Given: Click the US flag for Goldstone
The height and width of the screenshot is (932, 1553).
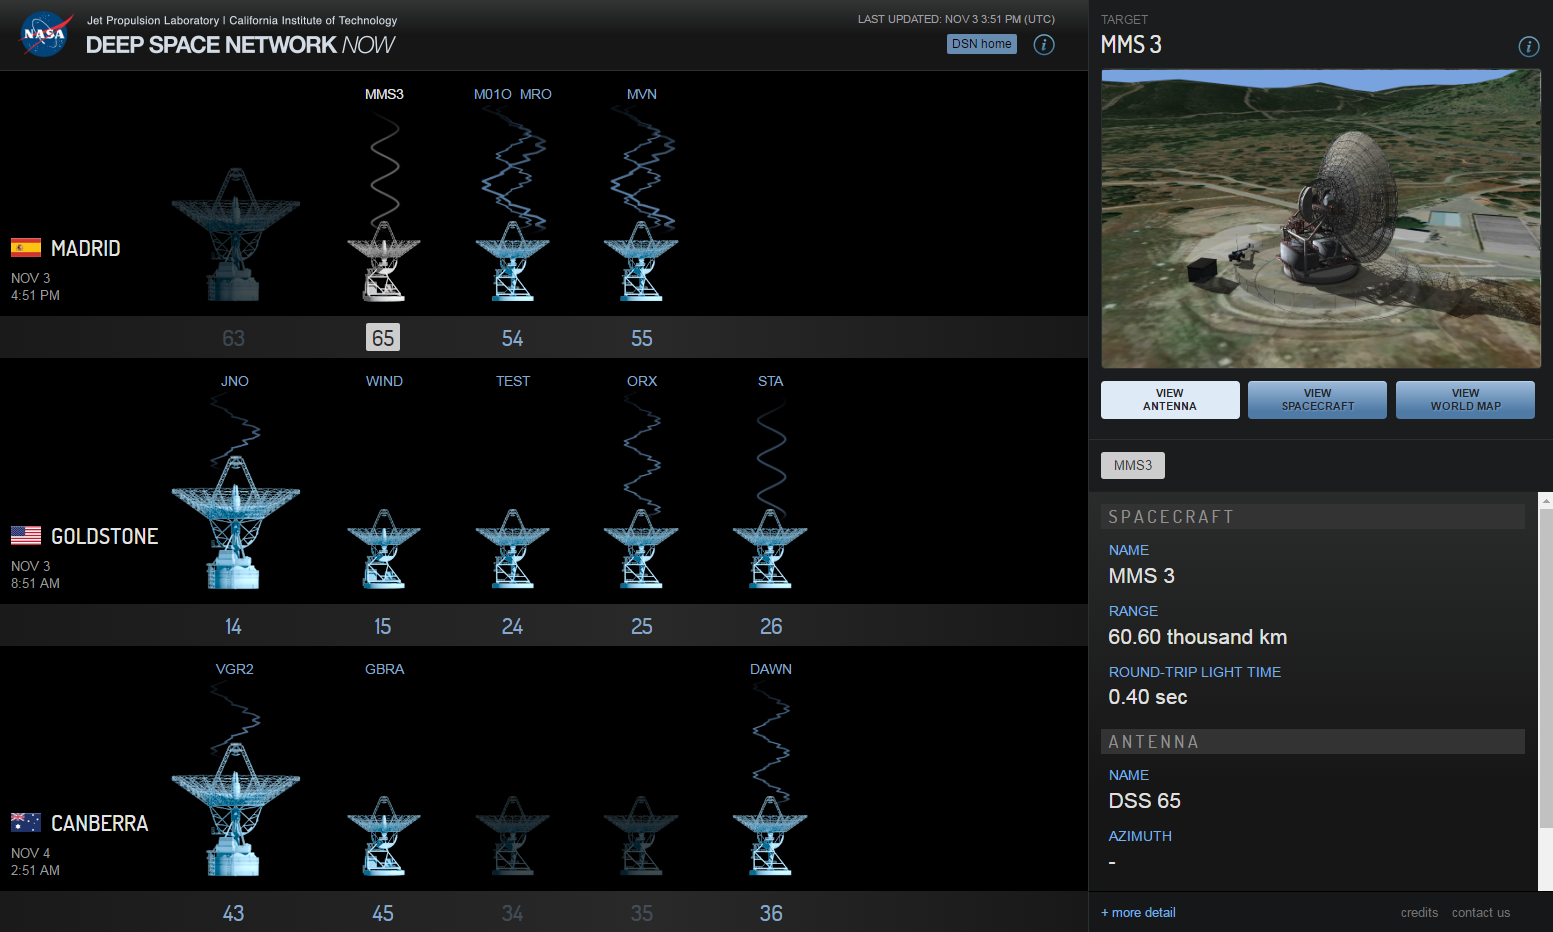Looking at the screenshot, I should 26,535.
